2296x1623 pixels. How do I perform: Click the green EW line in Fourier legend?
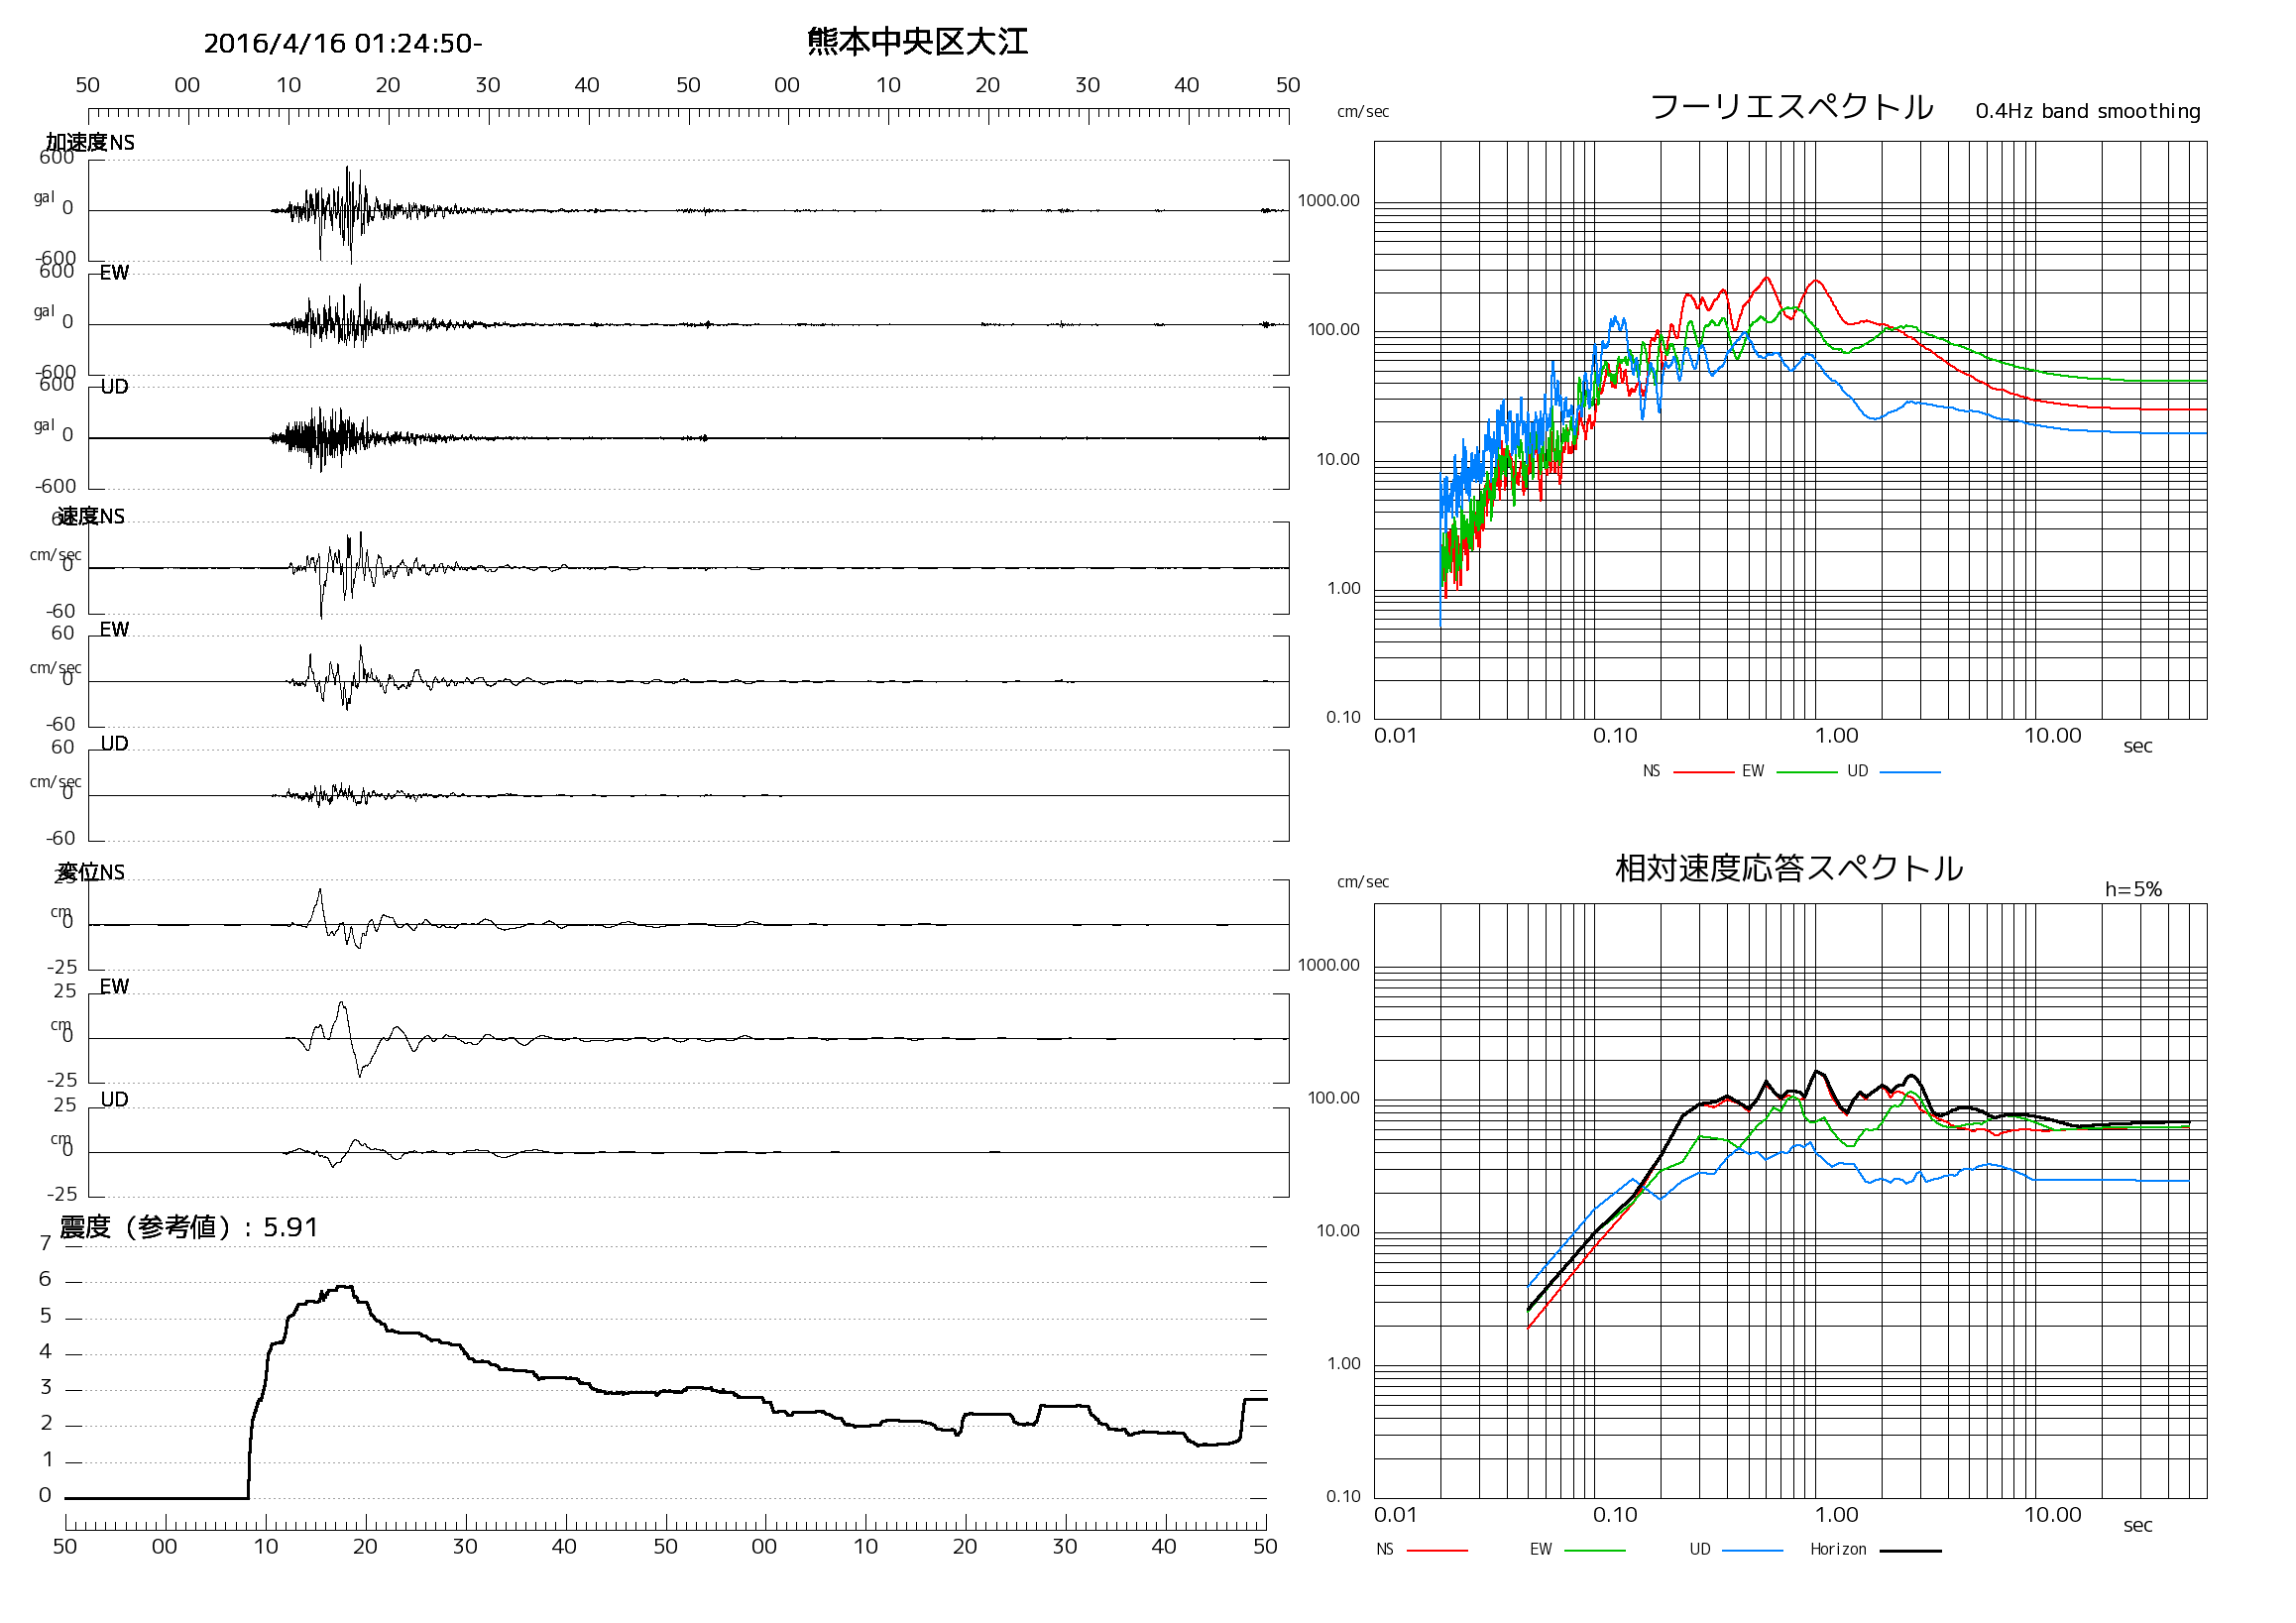coord(1806,772)
